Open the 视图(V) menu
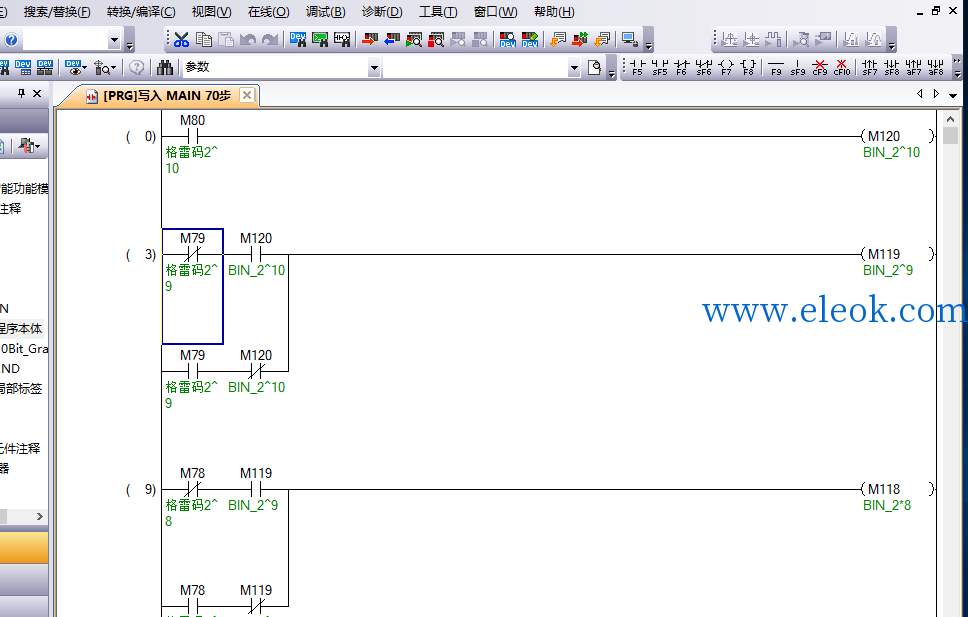 tap(211, 12)
